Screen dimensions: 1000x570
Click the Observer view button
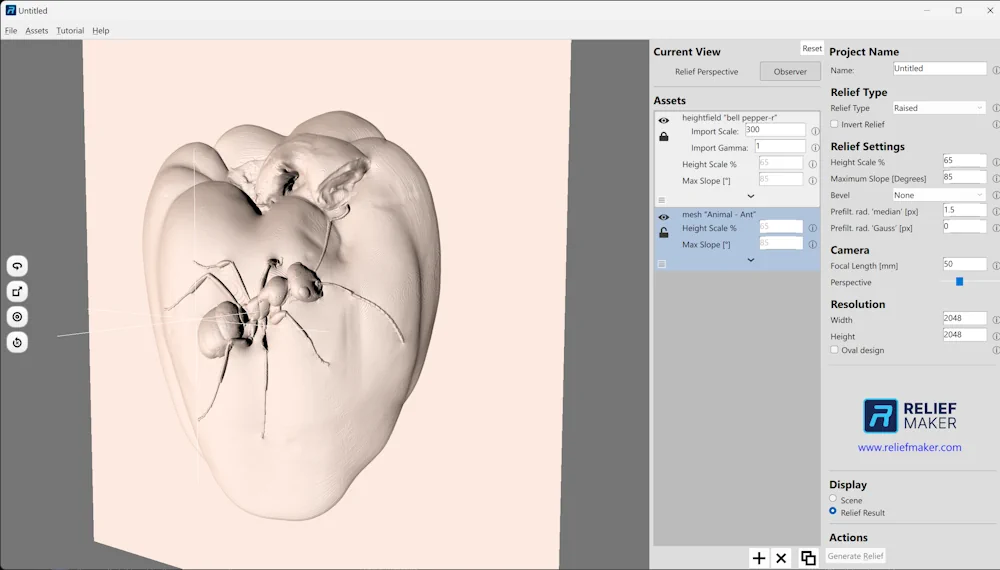(x=790, y=72)
